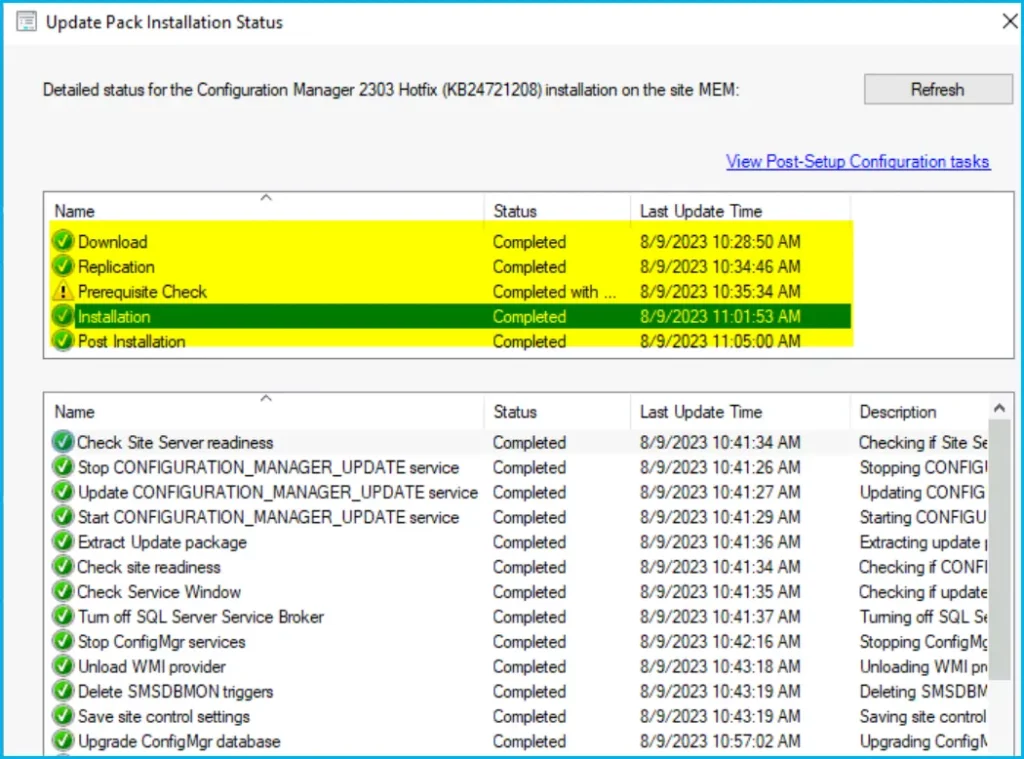Click green check icon beside Installation row
The width and height of the screenshot is (1024, 759).
63,316
